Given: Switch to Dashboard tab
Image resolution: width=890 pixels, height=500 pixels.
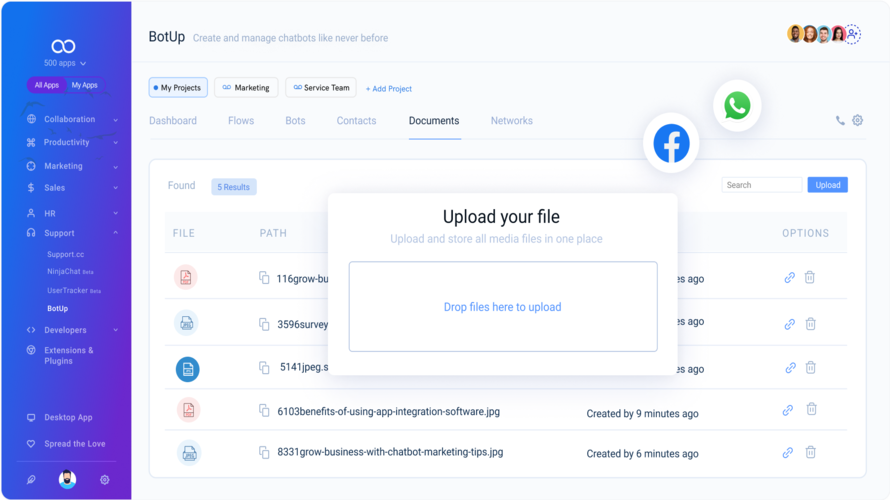Looking at the screenshot, I should (173, 121).
